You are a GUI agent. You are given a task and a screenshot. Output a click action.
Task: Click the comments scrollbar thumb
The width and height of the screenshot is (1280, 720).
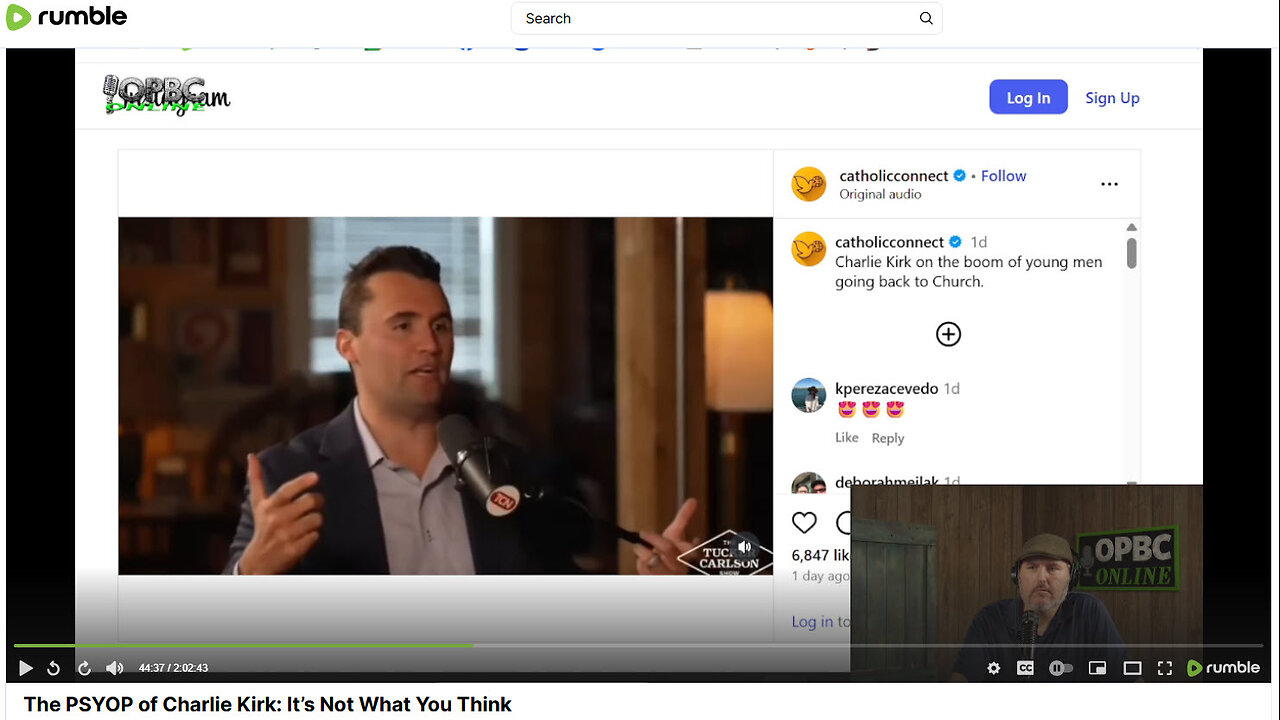coord(1131,252)
